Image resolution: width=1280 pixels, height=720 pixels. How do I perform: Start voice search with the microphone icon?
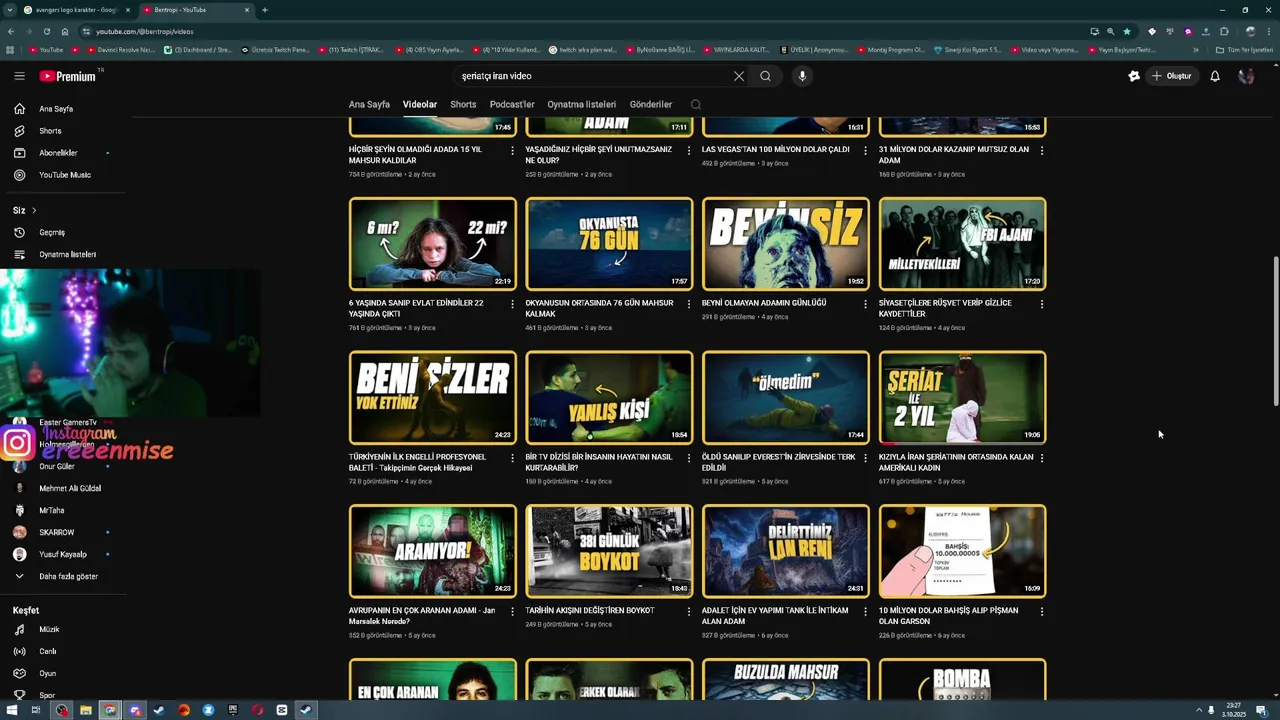tap(802, 76)
